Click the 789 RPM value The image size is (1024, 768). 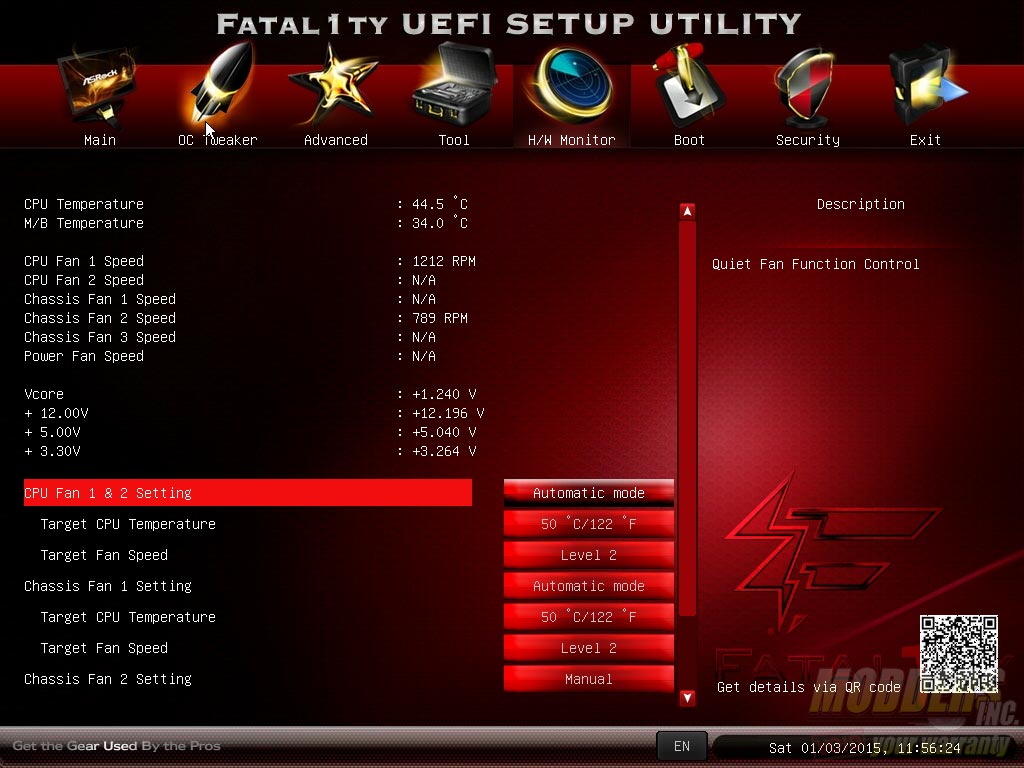pyautogui.click(x=440, y=318)
